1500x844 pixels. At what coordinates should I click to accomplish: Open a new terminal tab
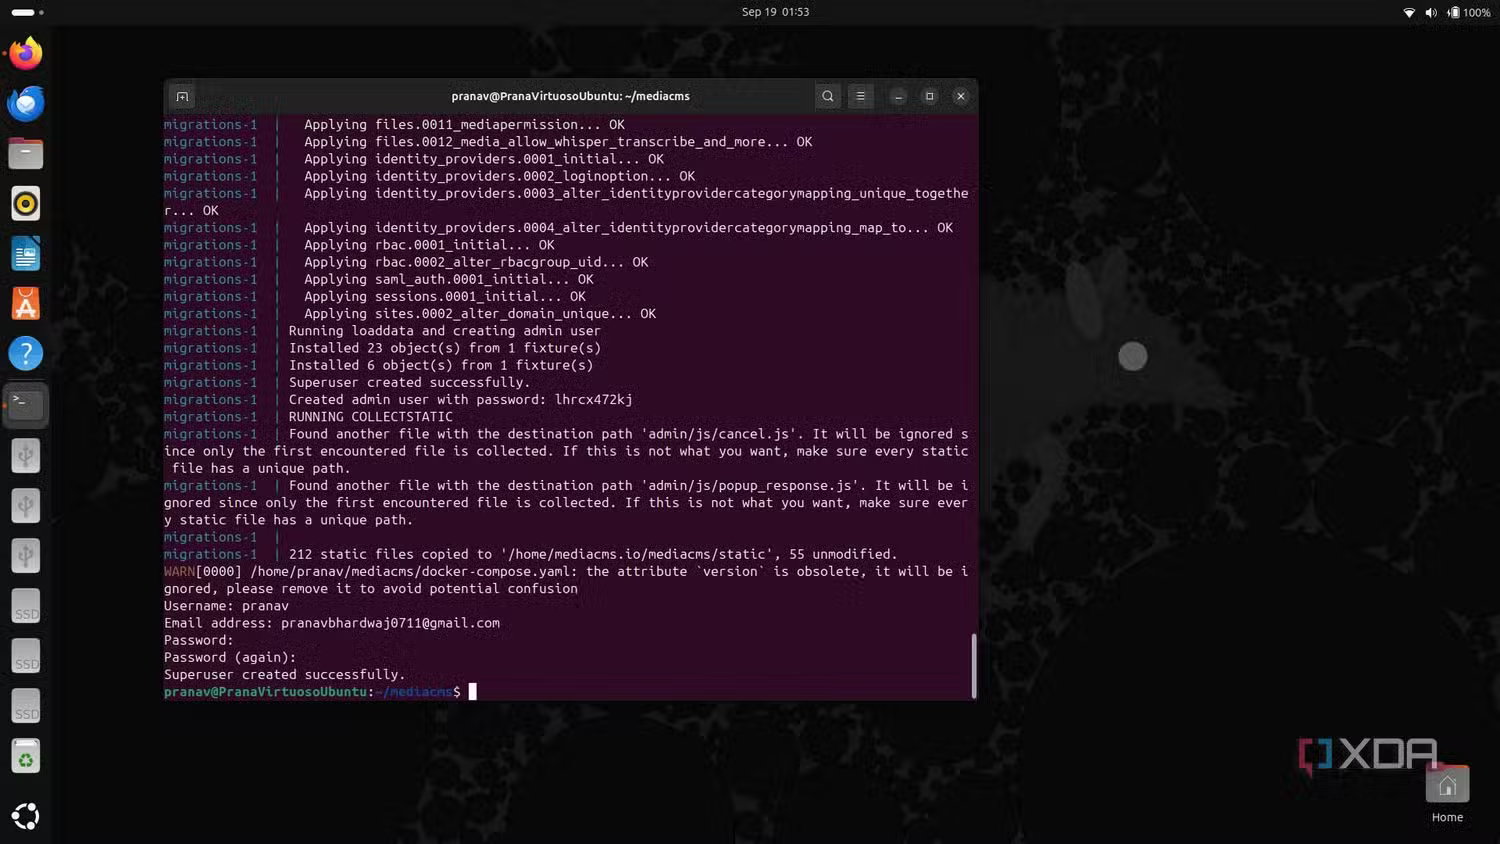pyautogui.click(x=182, y=97)
